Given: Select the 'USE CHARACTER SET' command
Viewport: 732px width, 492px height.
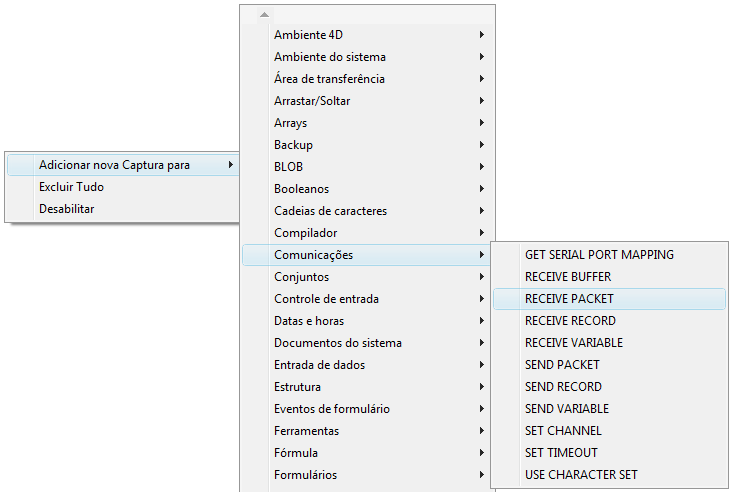Looking at the screenshot, I should tap(581, 475).
